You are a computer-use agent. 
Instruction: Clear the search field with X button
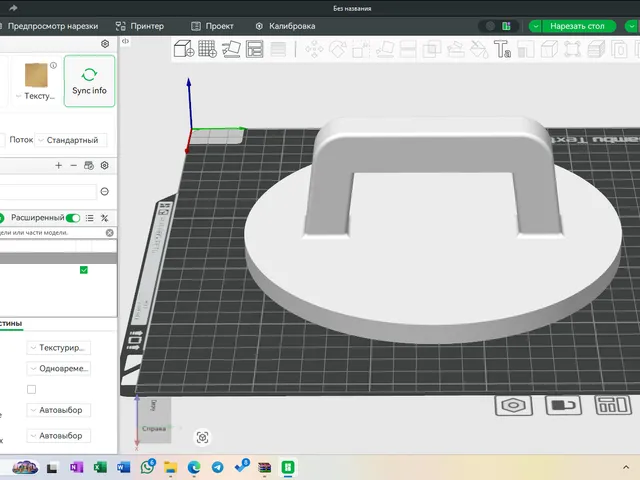[109, 233]
